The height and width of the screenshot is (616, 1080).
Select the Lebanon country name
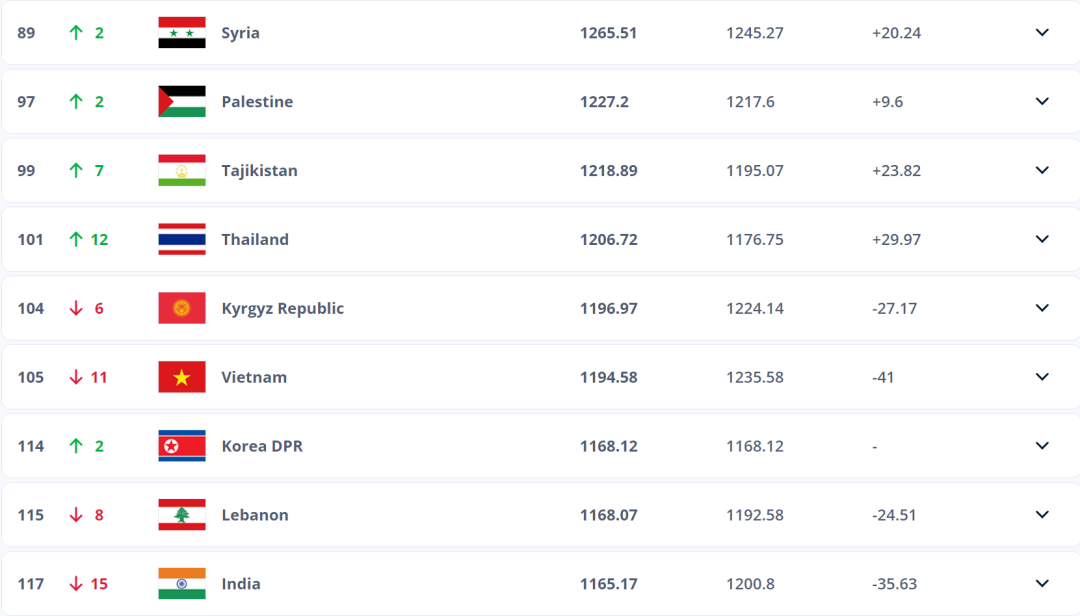coord(255,515)
